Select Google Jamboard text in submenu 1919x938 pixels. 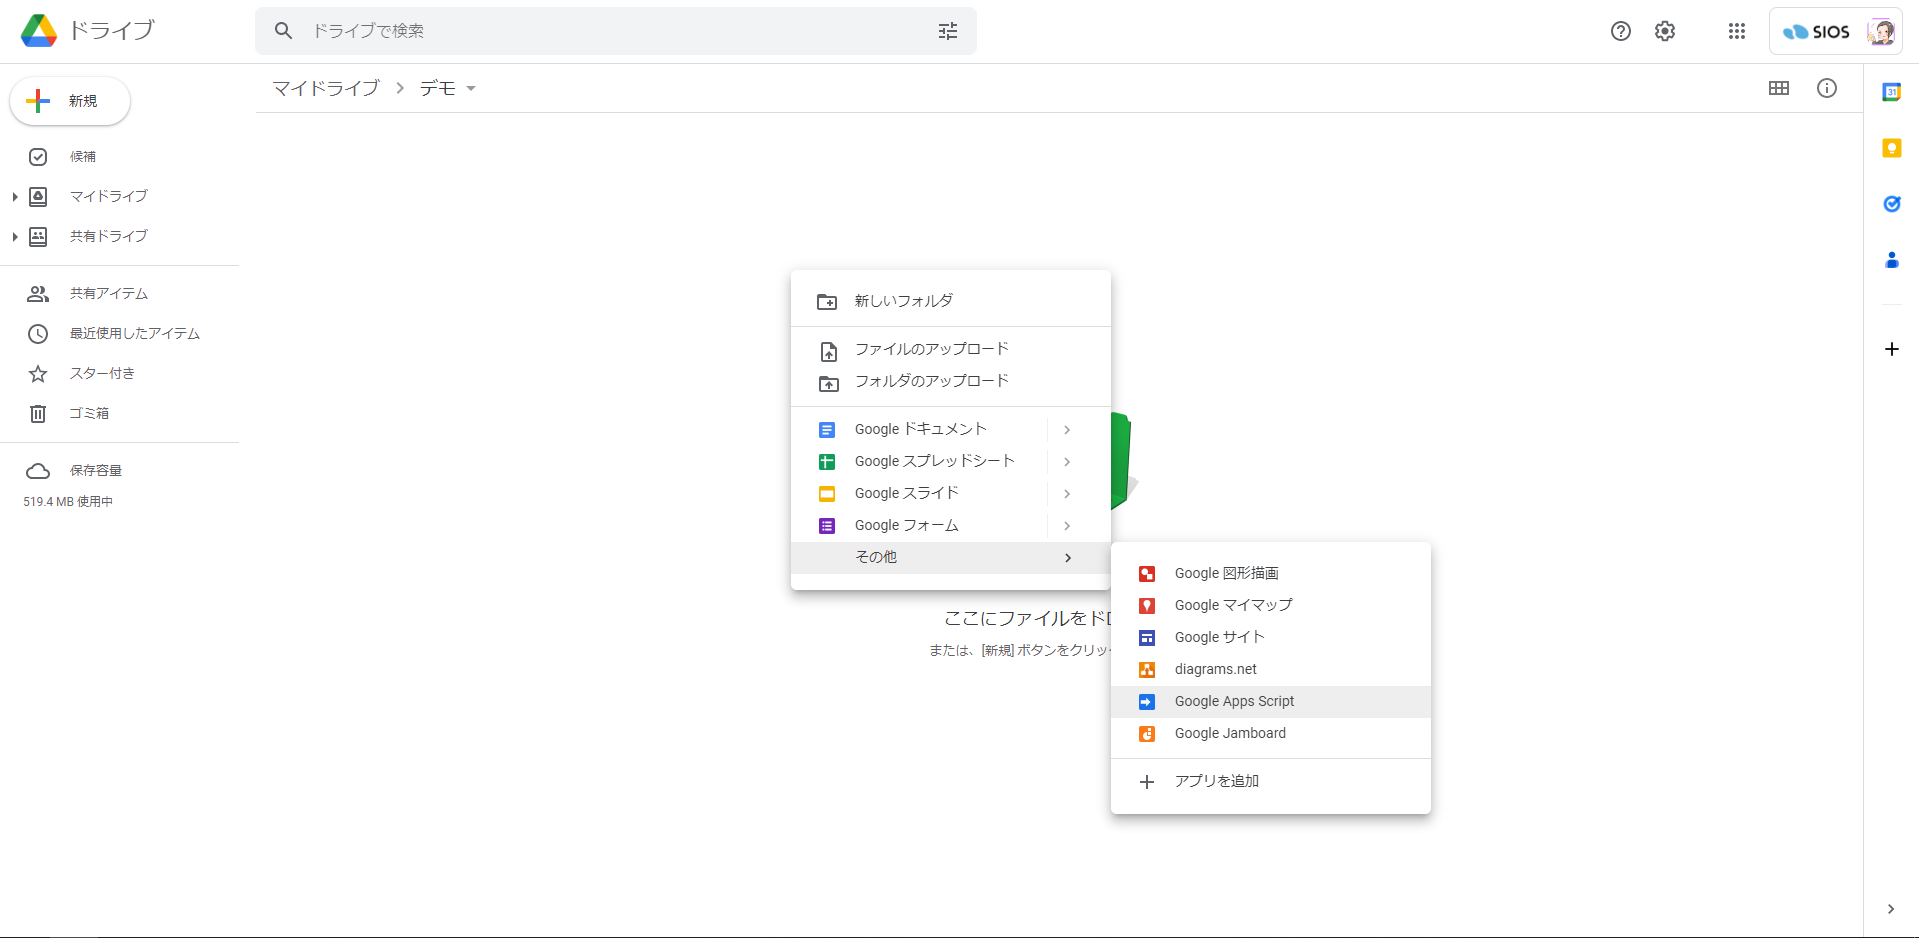point(1230,734)
